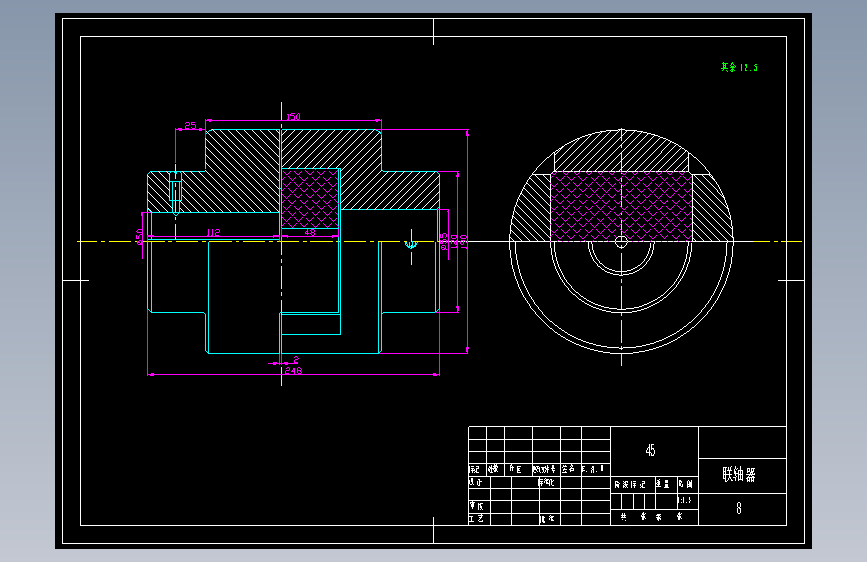Click the set screw hole in left hub
Screen dimensions: 867x562
[x=175, y=193]
